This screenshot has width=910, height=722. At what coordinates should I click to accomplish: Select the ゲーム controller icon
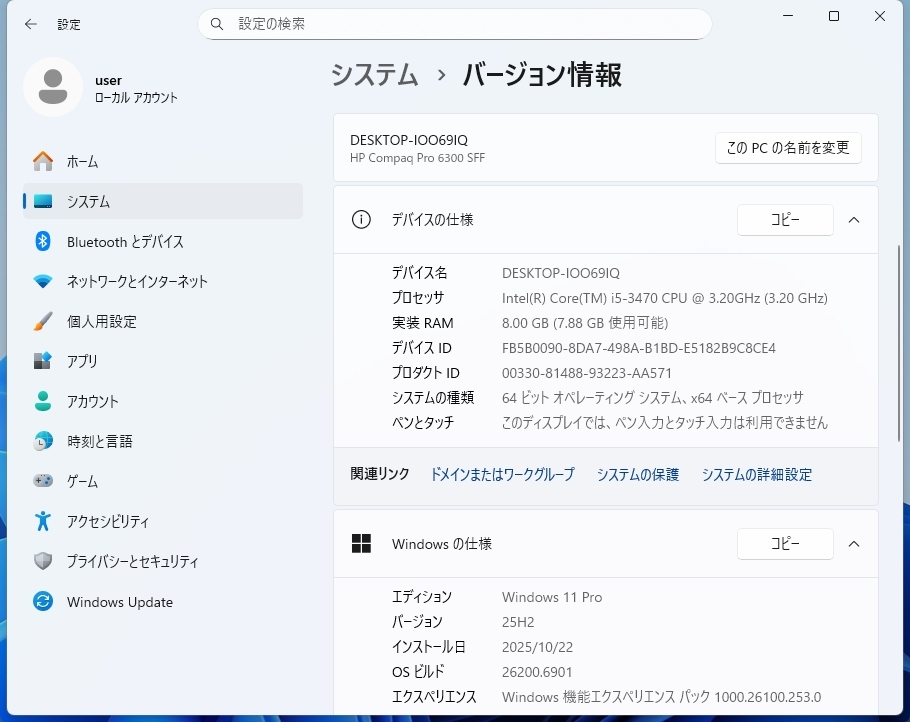pyautogui.click(x=43, y=481)
